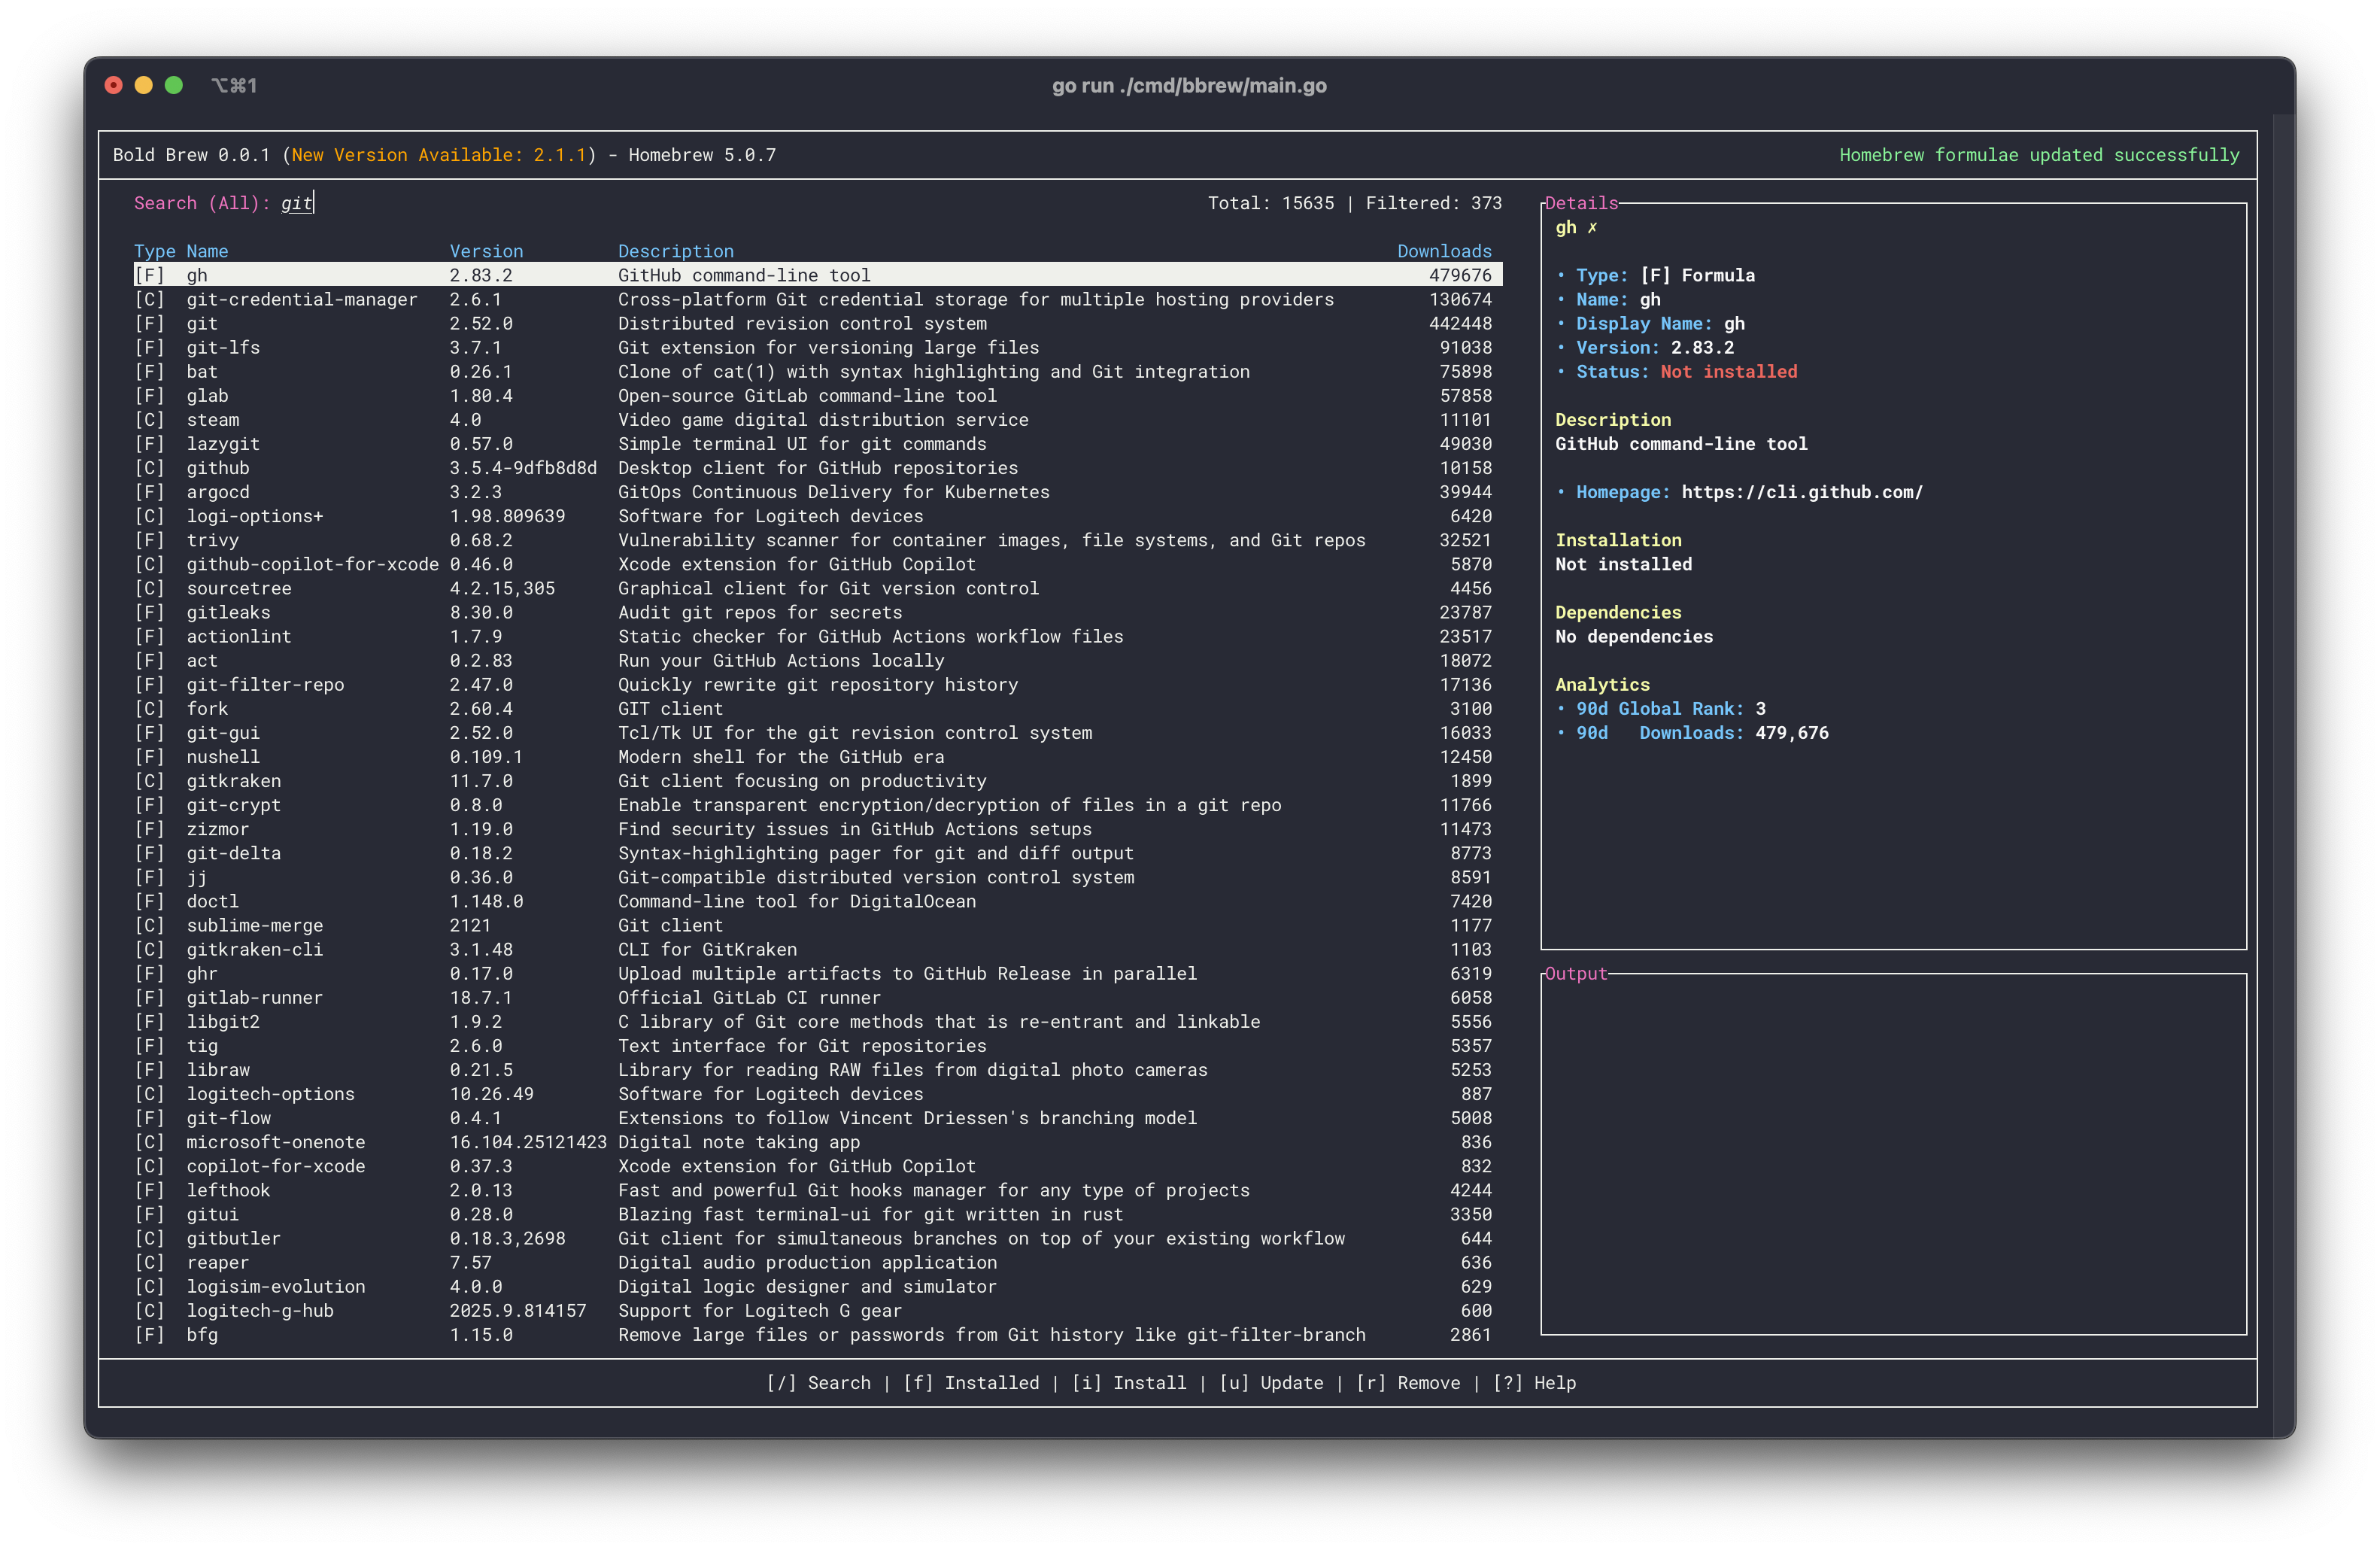Sort by the Name column header
The image size is (2380, 1550).
[x=207, y=251]
